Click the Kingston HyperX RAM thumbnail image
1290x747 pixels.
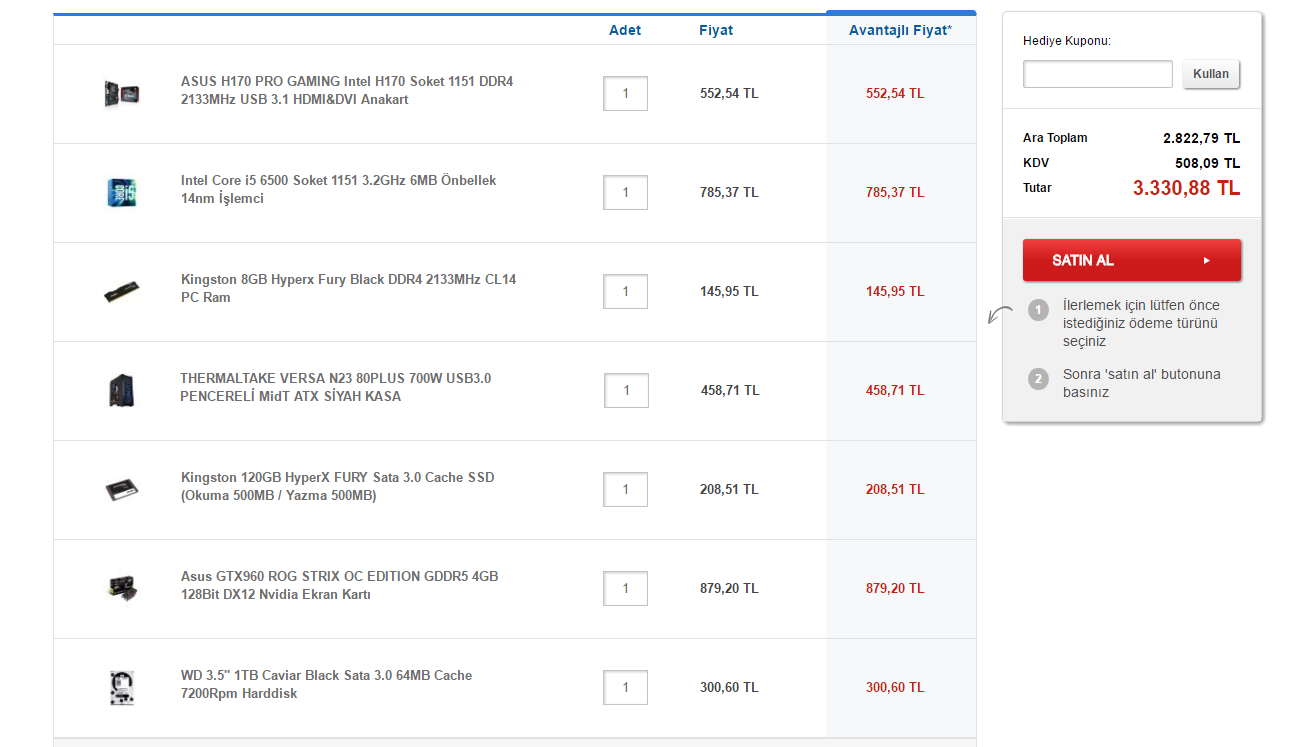click(x=121, y=291)
